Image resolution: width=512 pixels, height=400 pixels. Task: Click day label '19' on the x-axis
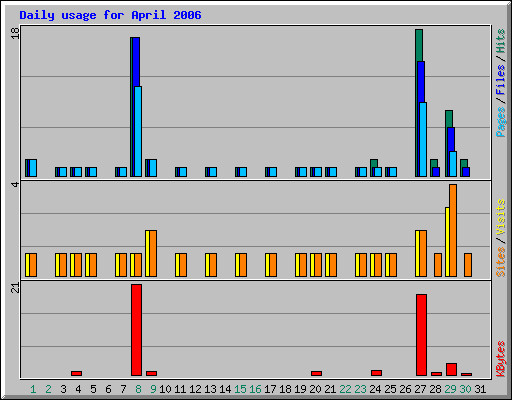coord(300,389)
